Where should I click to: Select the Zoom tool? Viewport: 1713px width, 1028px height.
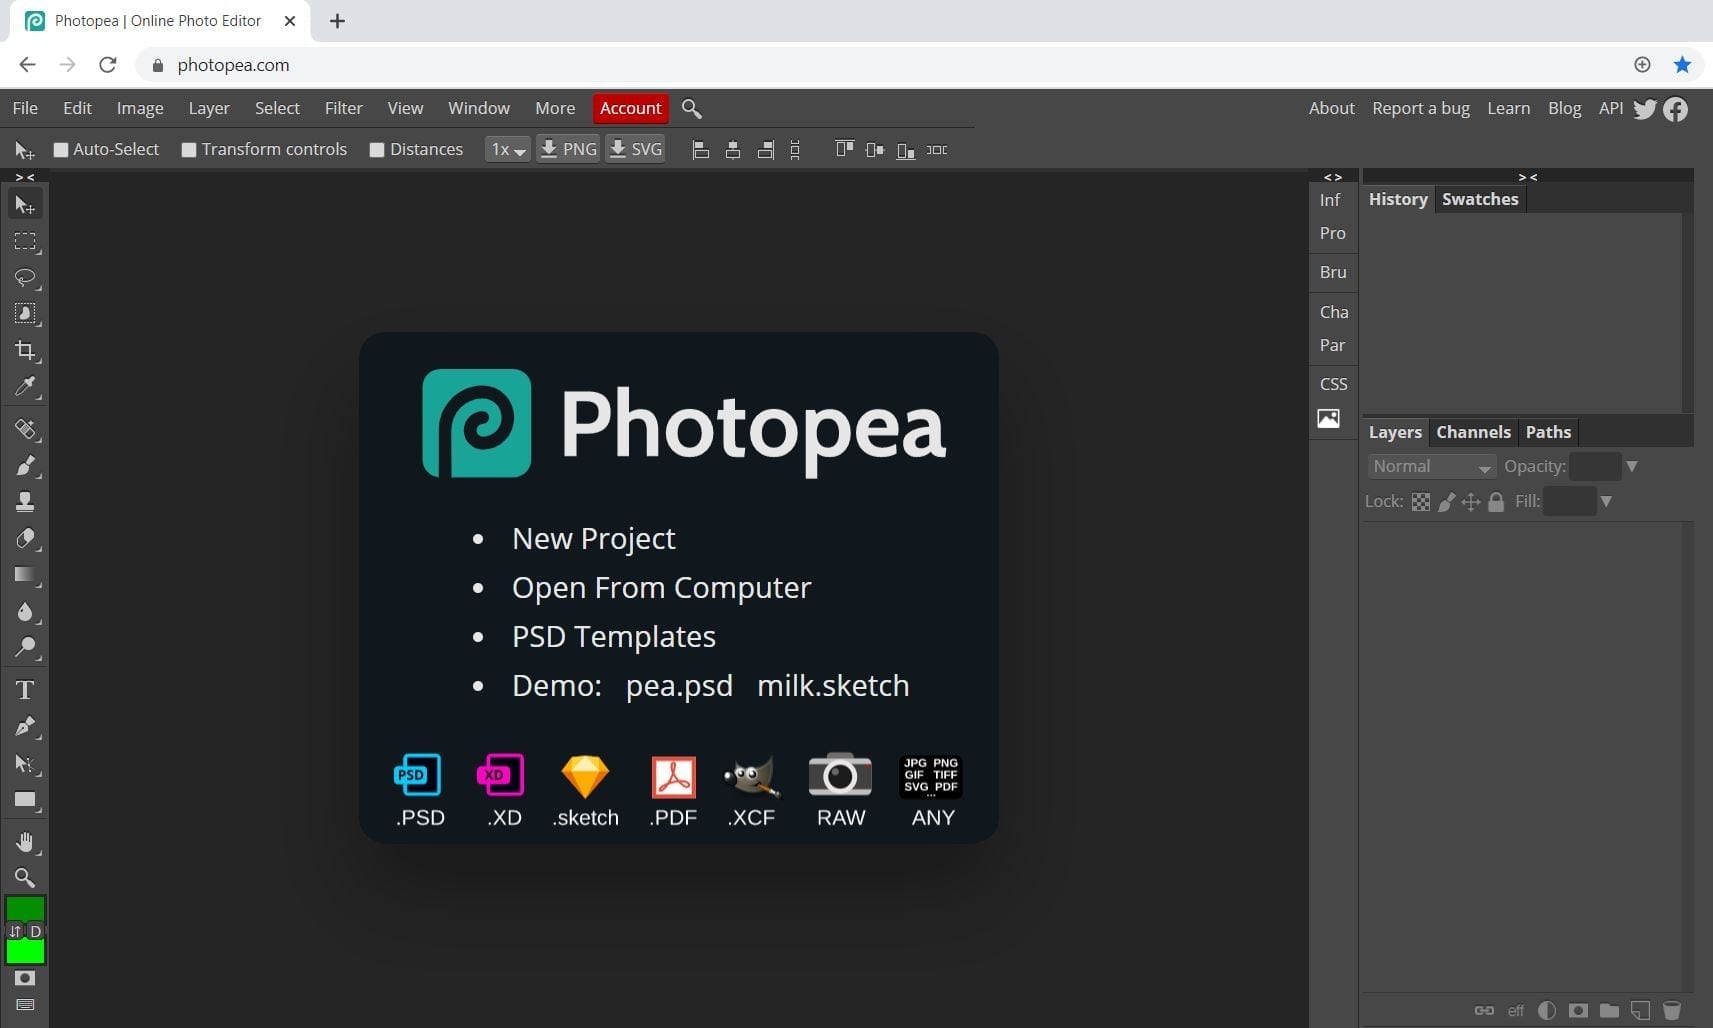(x=25, y=878)
